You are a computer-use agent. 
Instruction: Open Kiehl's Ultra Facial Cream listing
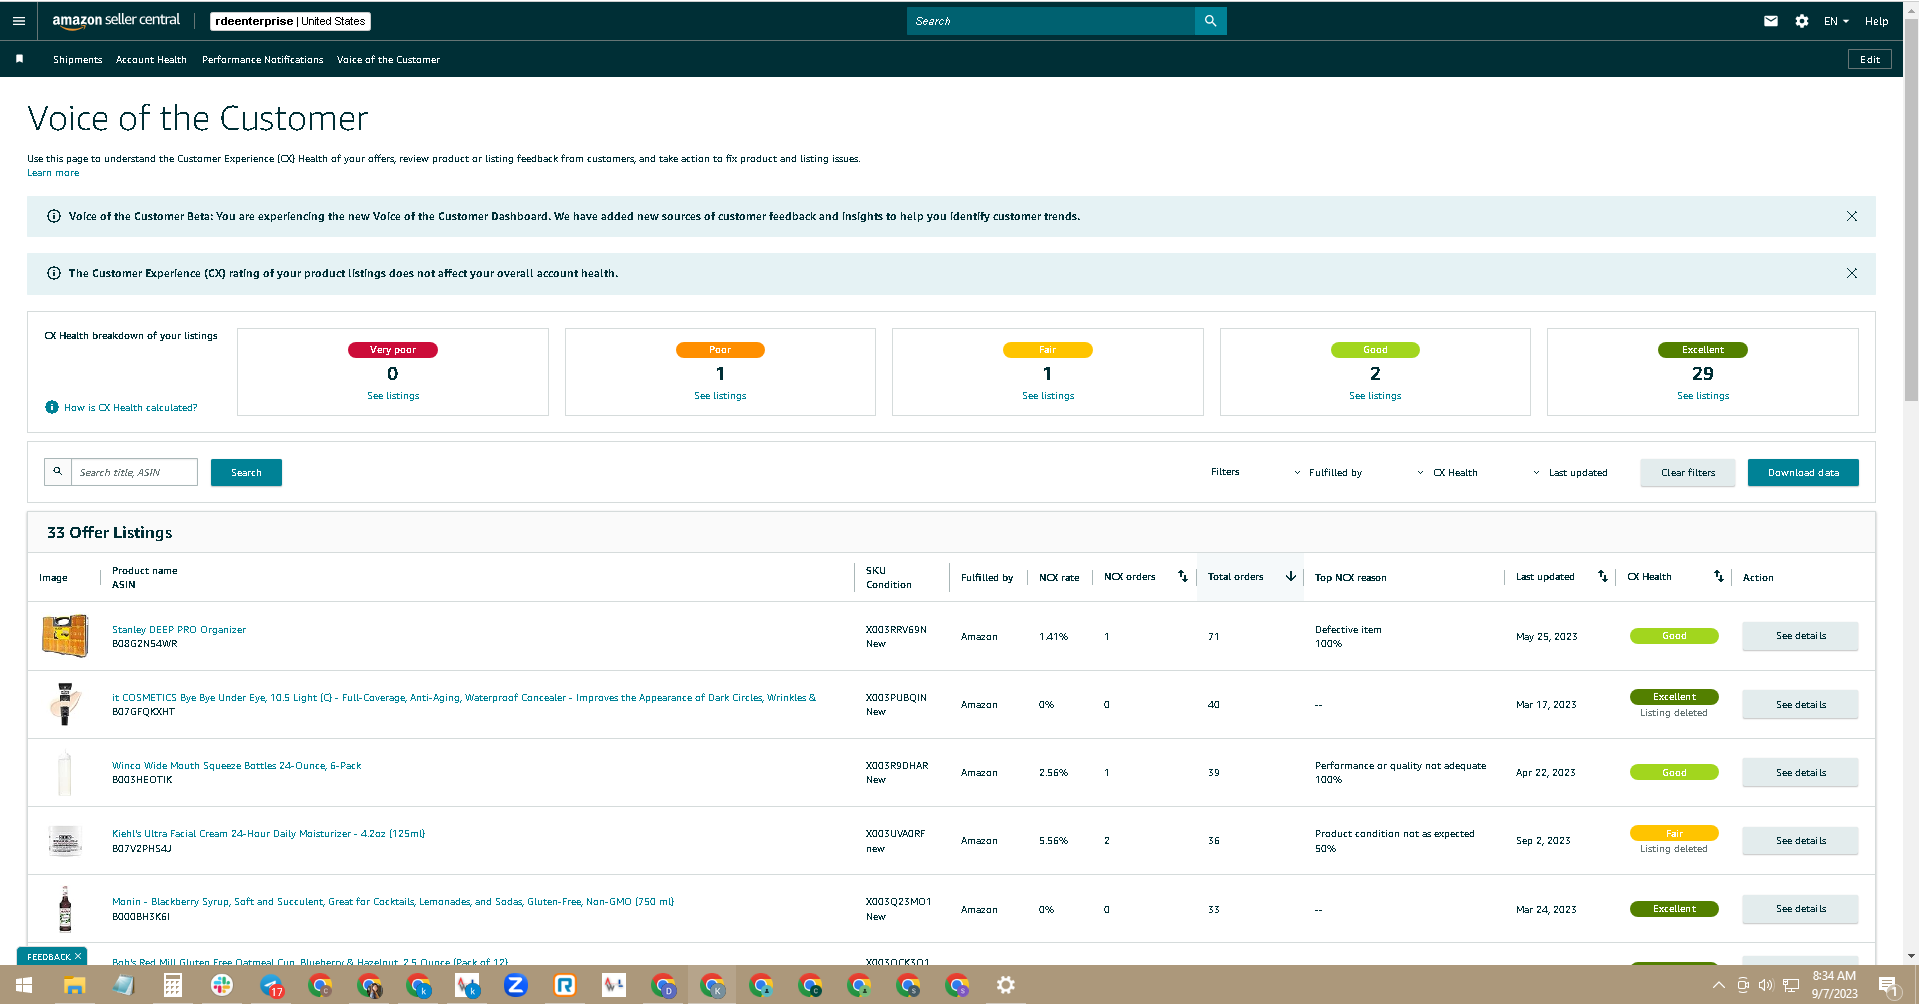tap(268, 834)
